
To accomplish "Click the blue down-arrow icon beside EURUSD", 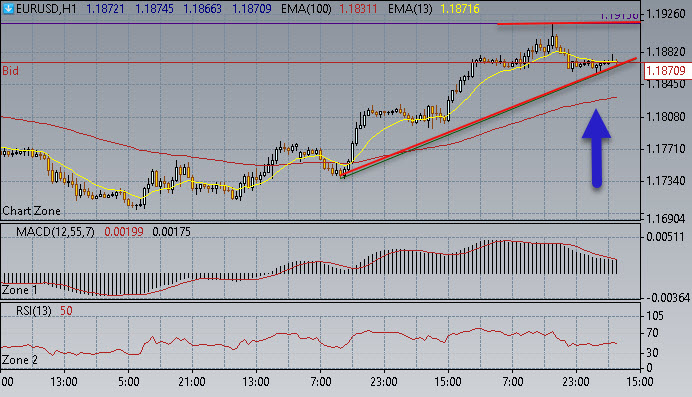I will pos(8,8).
